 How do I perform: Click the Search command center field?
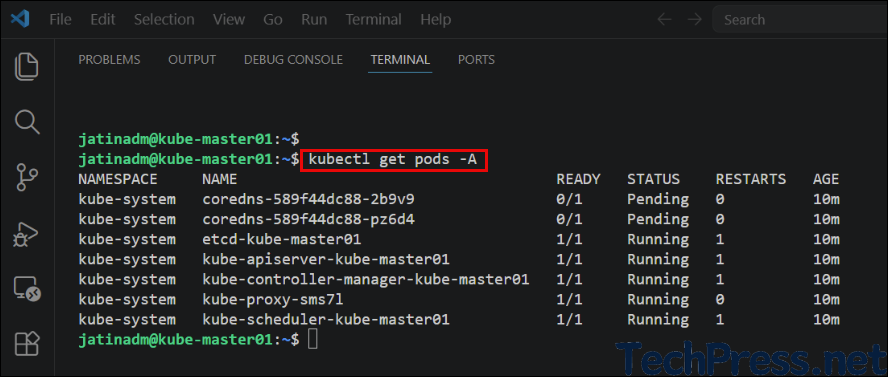tap(800, 20)
